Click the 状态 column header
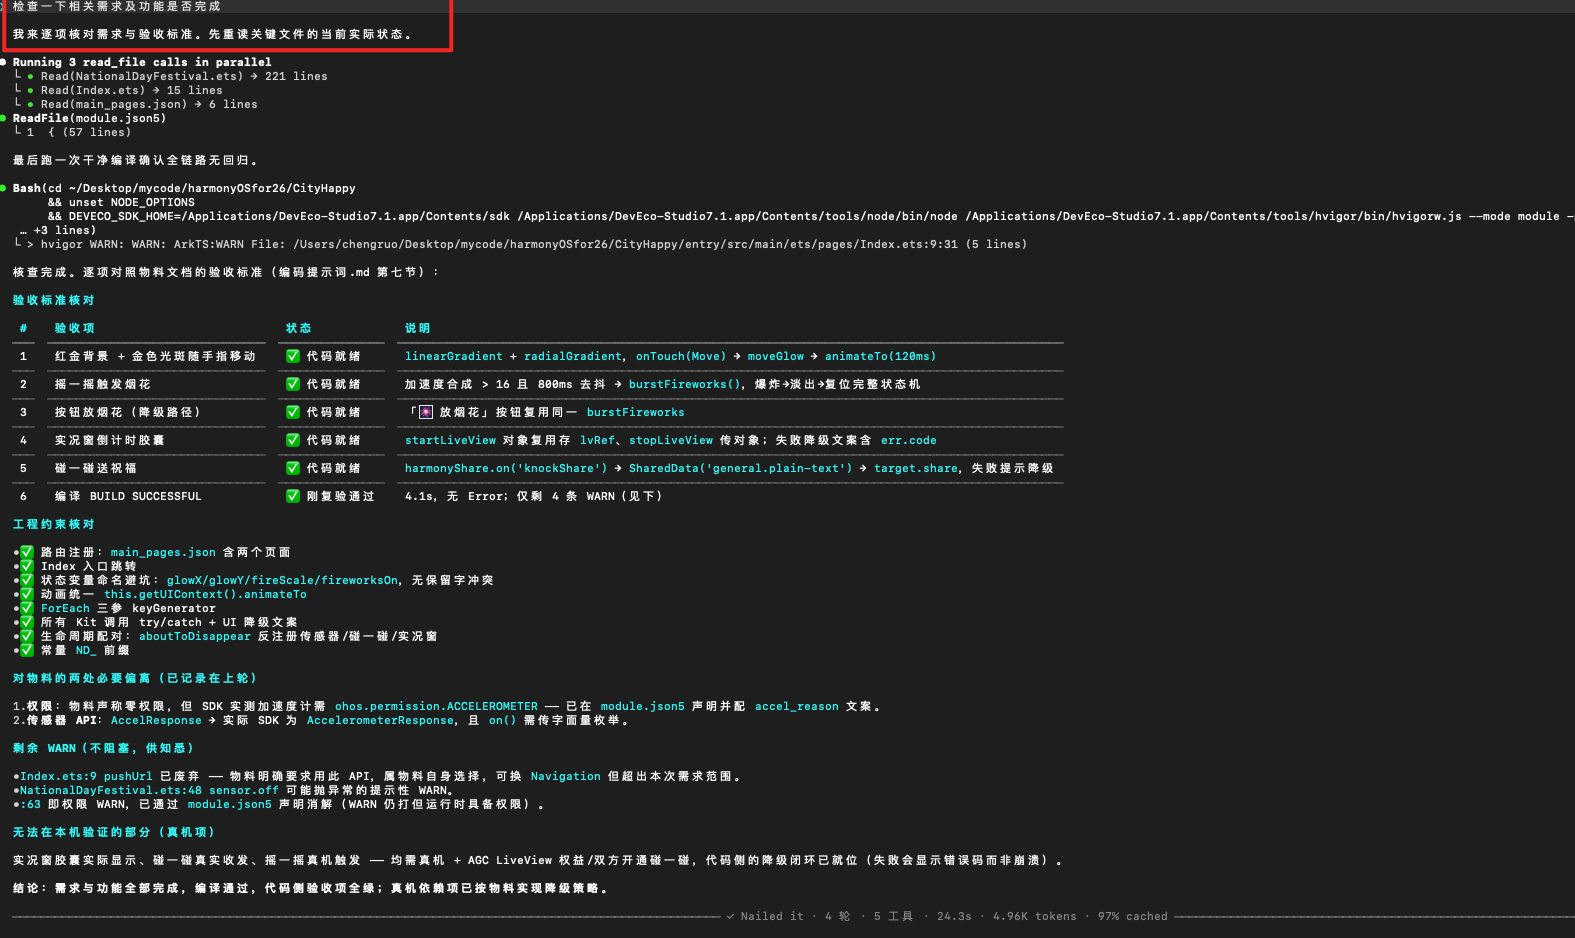The width and height of the screenshot is (1575, 938). pyautogui.click(x=299, y=328)
